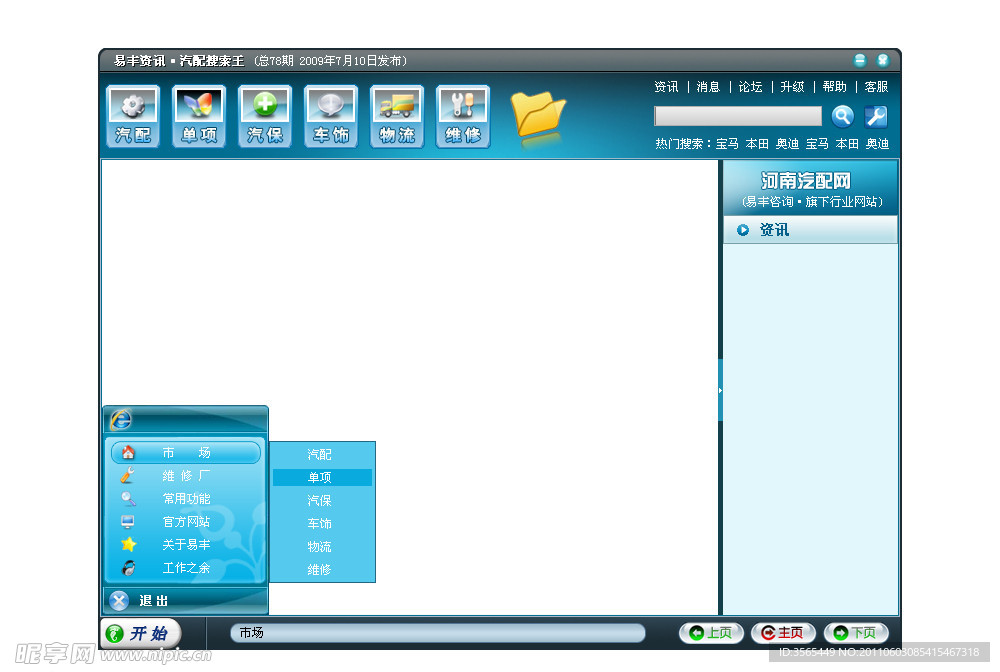Click the 市场 status bar field
Viewport: 1000px width, 672px height.
pyautogui.click(x=438, y=632)
